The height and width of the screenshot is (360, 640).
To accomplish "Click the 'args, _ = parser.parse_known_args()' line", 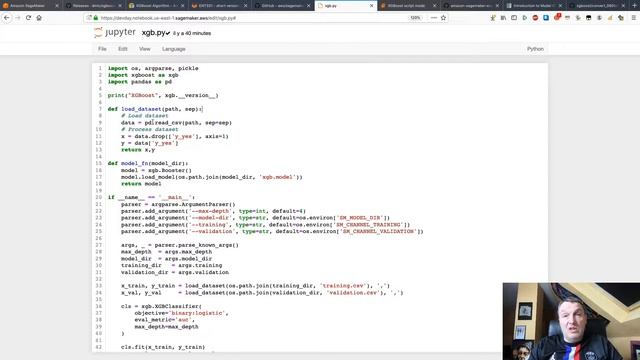I will 180,245.
